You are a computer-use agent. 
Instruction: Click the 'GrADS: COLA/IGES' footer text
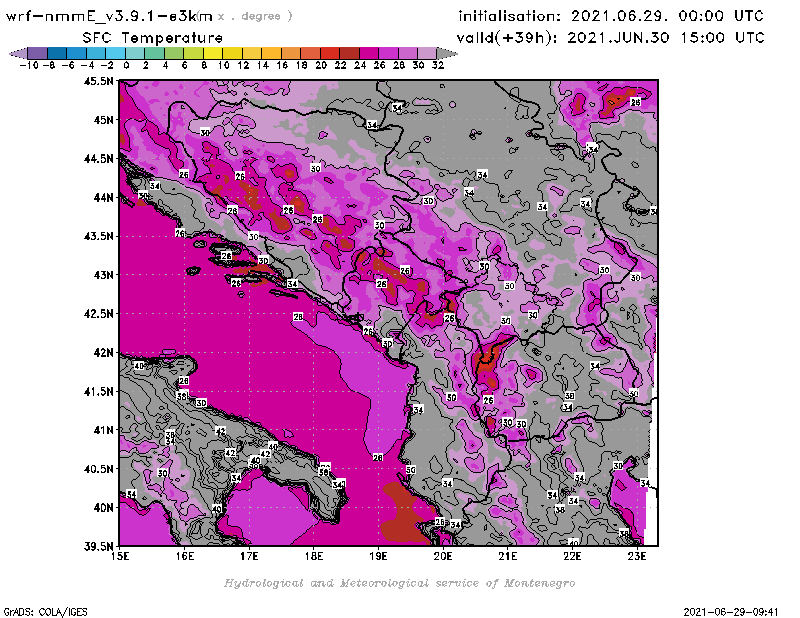pos(45,612)
